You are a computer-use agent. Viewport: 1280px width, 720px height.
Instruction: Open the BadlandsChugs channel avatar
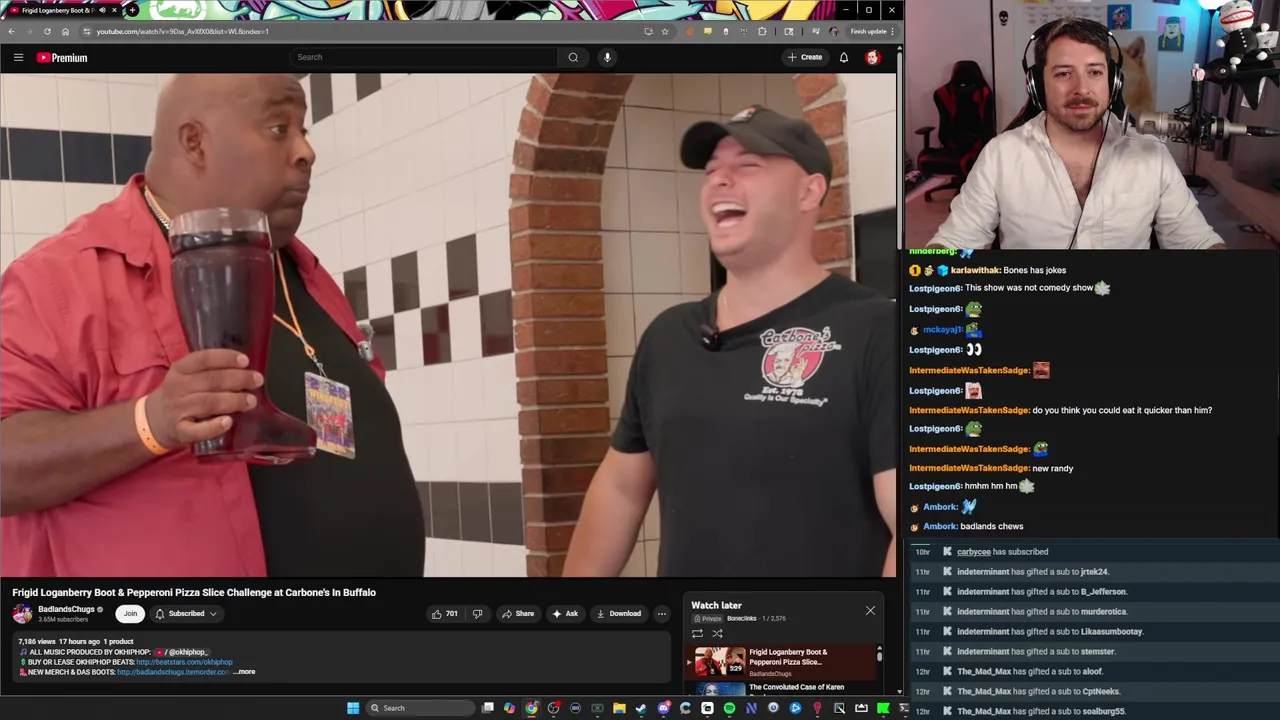pos(22,613)
